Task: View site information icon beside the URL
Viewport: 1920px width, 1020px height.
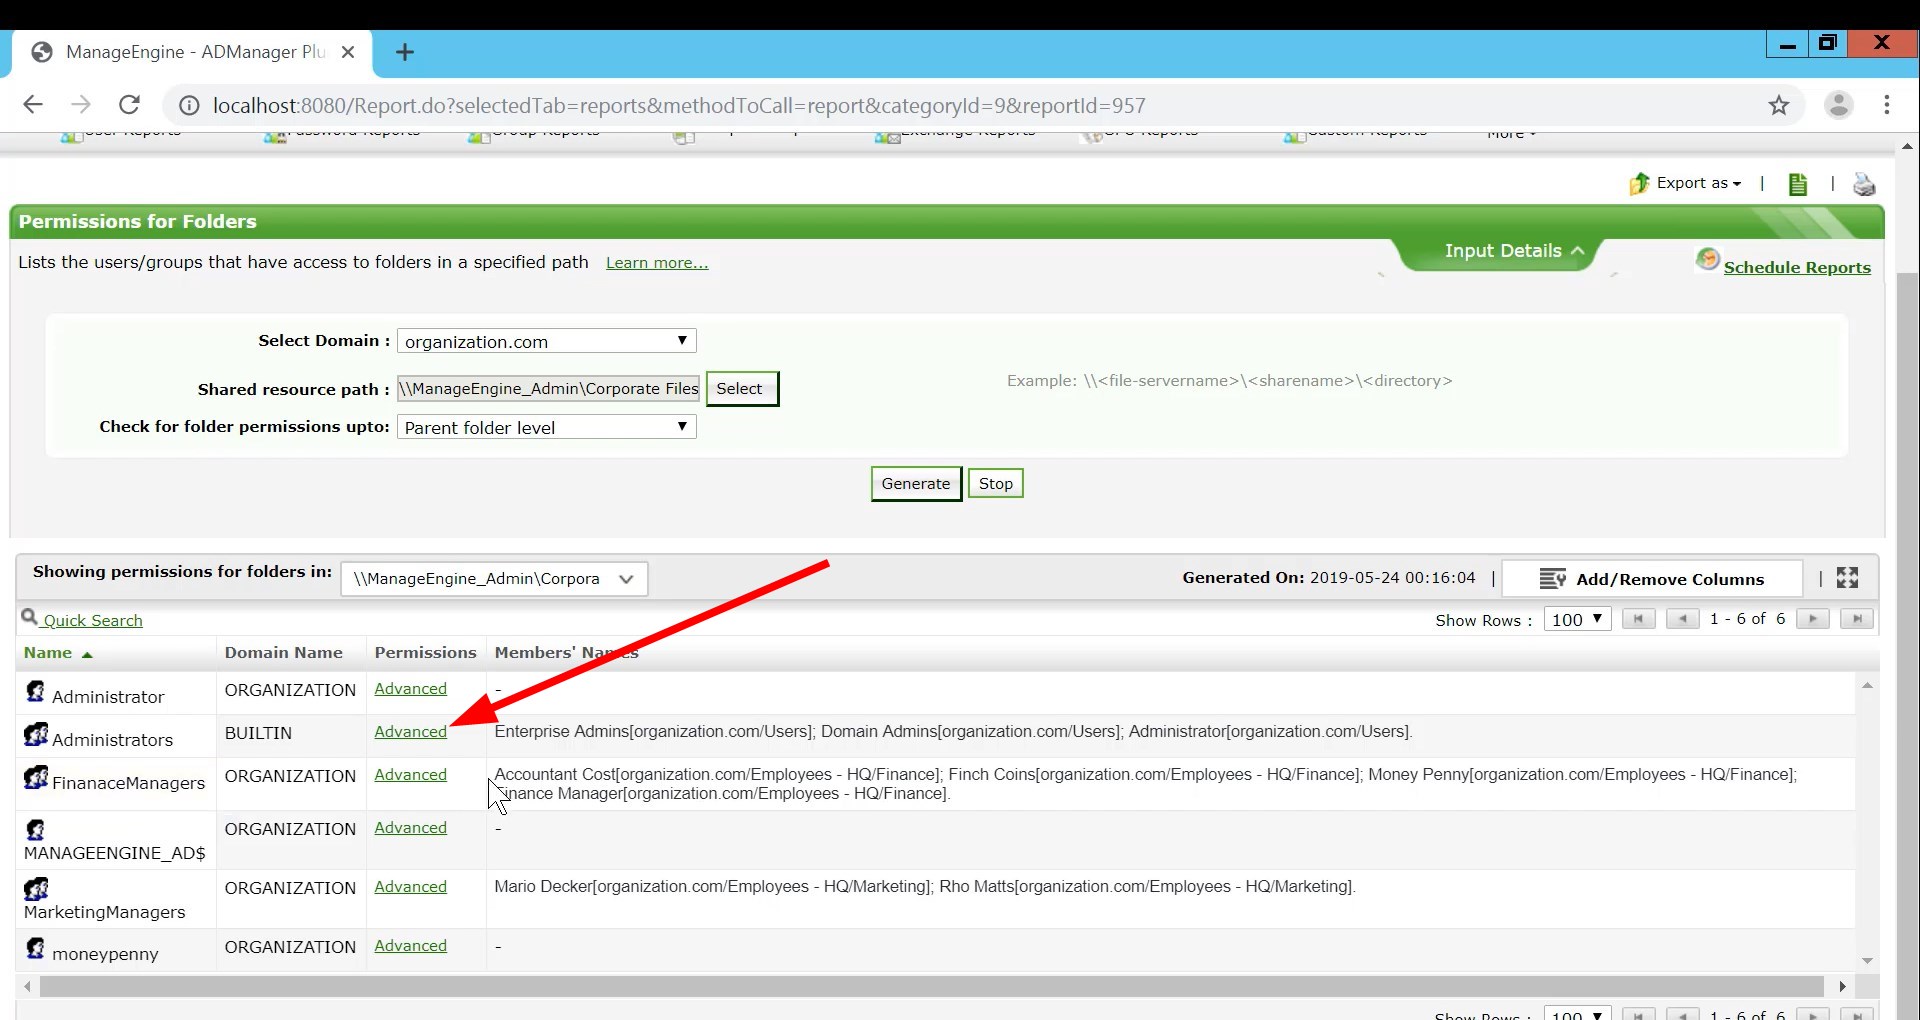Action: [188, 105]
